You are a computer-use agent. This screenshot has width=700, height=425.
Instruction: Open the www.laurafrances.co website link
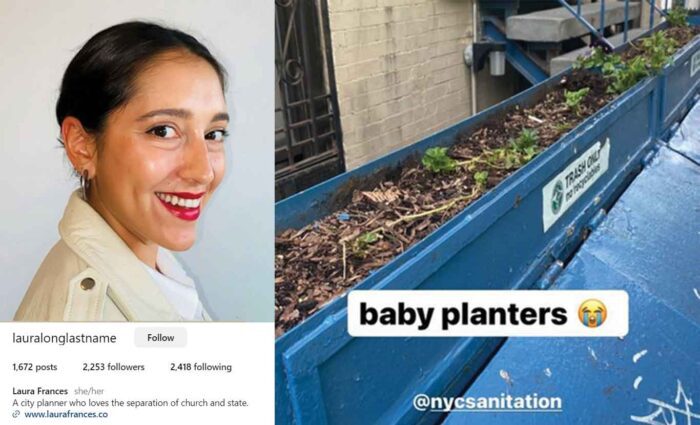[66, 414]
